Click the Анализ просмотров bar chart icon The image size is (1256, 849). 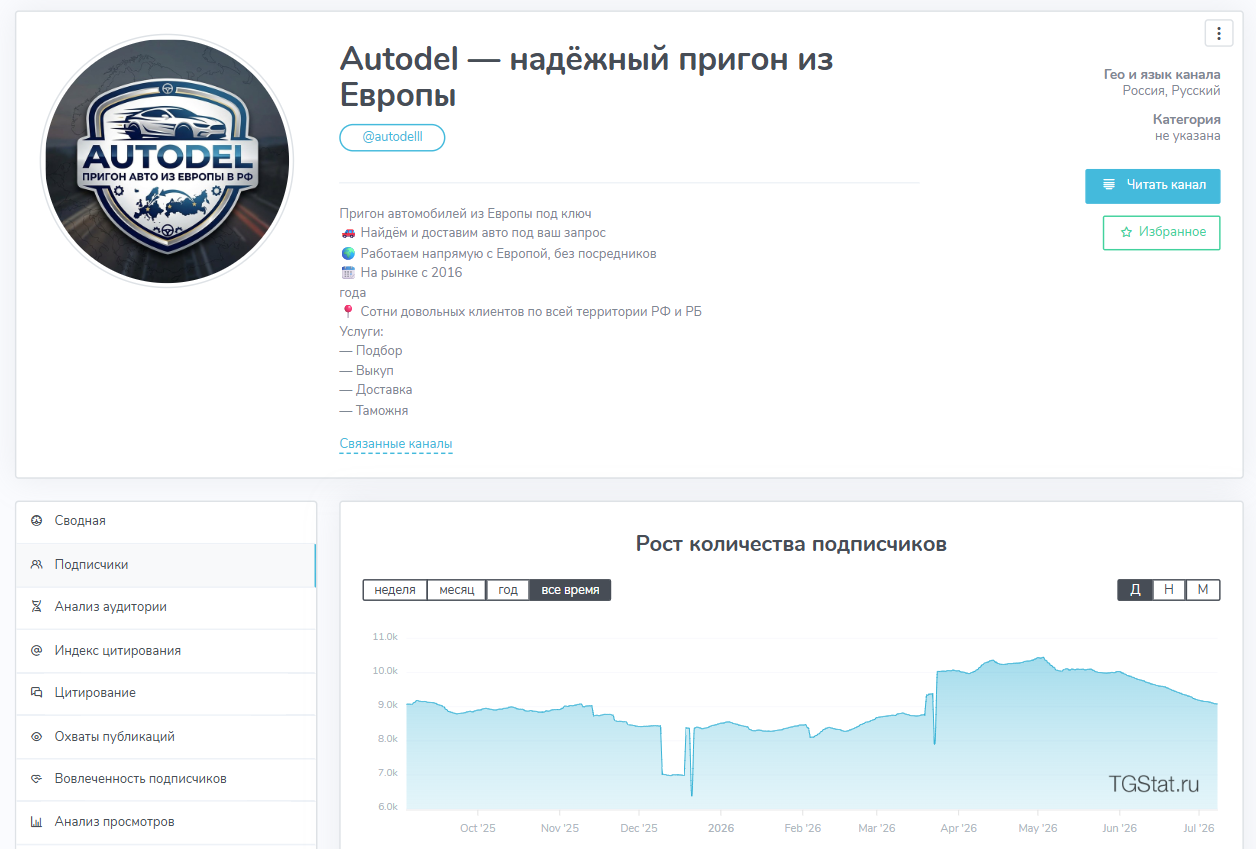[x=36, y=822]
